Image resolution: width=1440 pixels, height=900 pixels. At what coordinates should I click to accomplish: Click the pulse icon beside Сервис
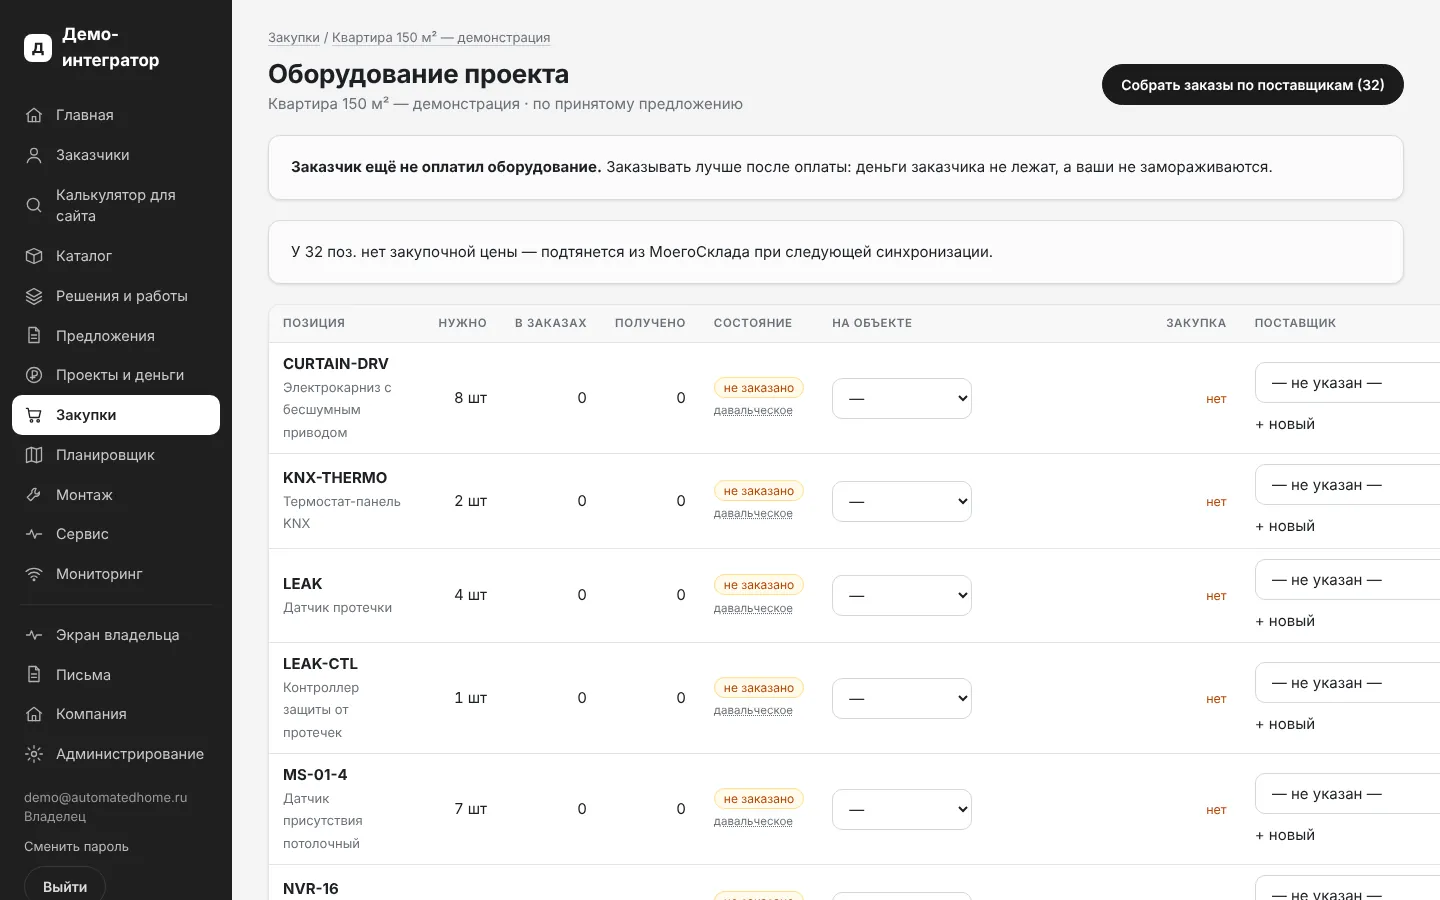click(34, 534)
